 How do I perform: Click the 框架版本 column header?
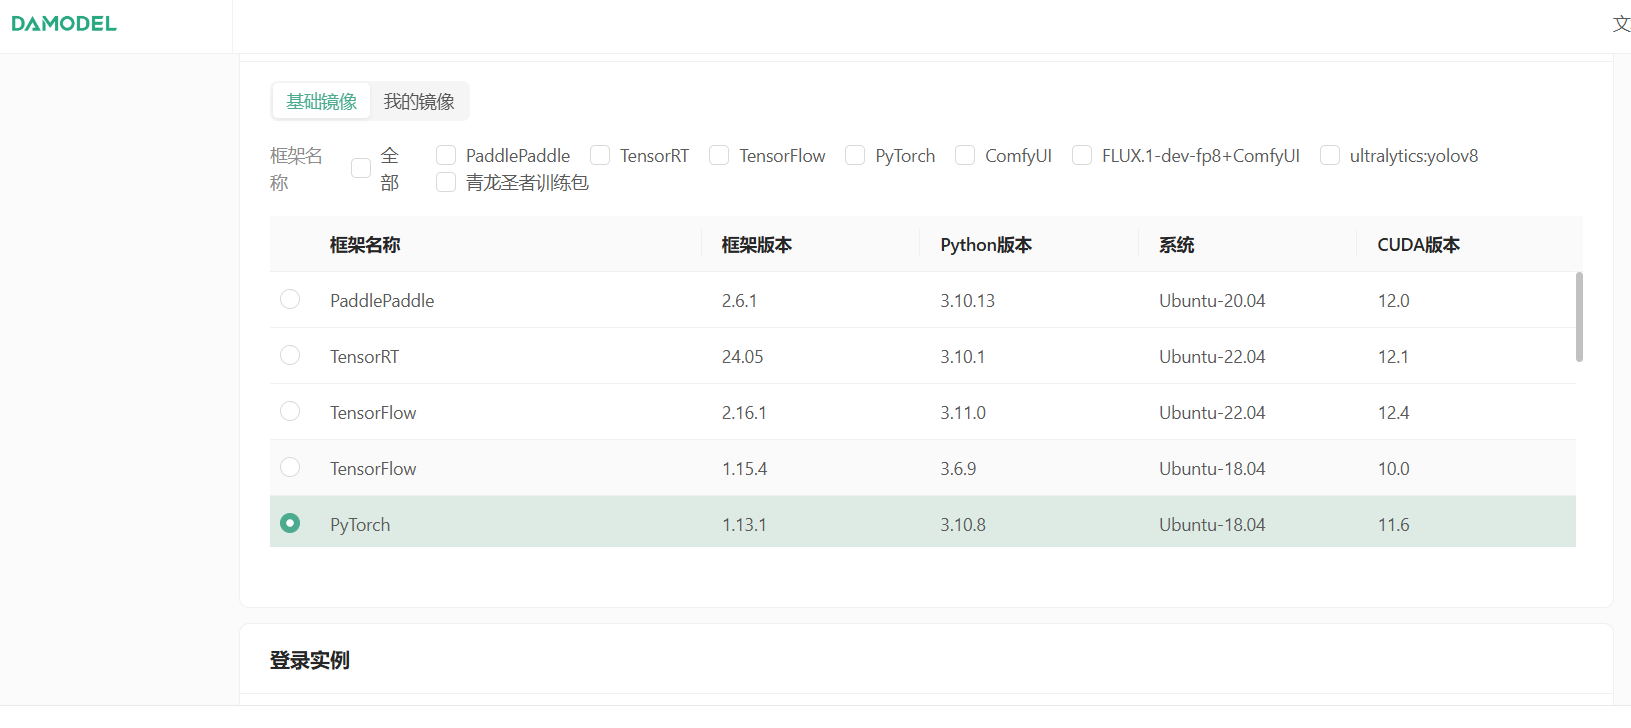[757, 245]
